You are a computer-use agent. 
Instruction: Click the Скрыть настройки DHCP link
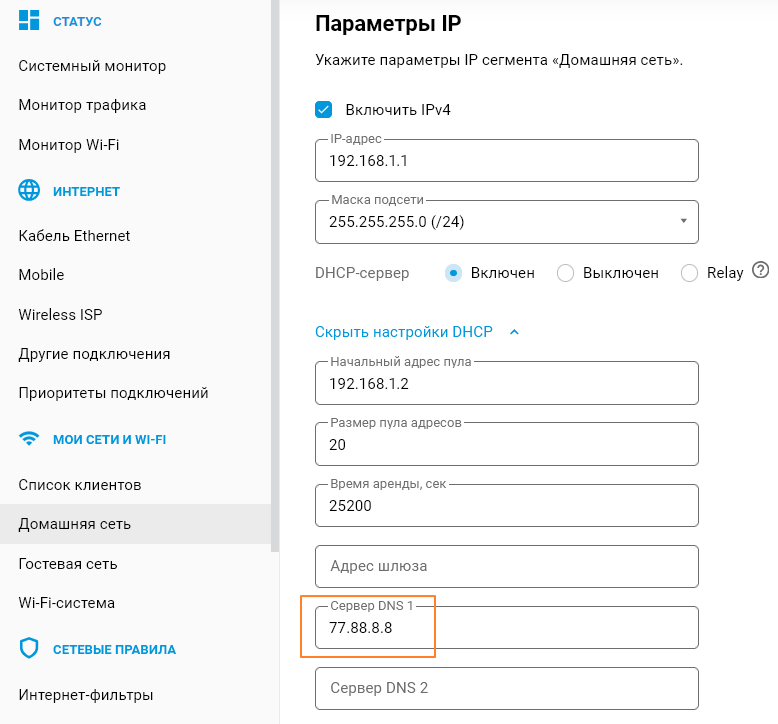click(404, 332)
